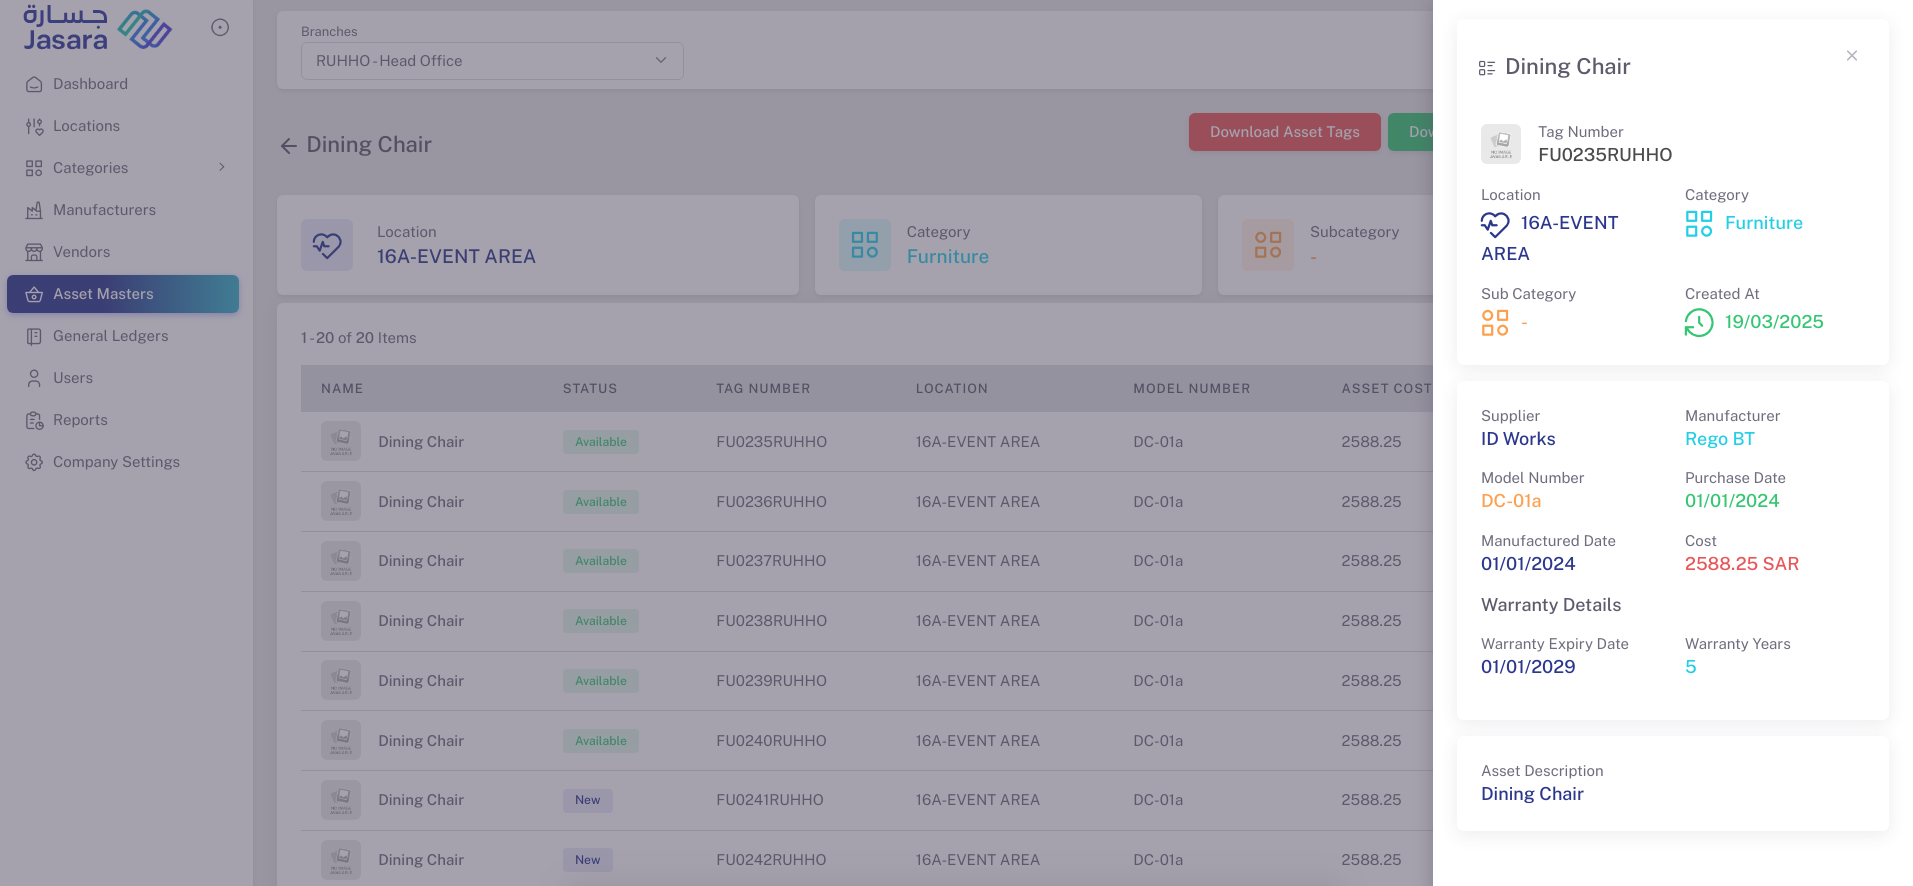The width and height of the screenshot is (1913, 886).
Task: Click the Manufacturers sidebar icon
Action: click(34, 210)
